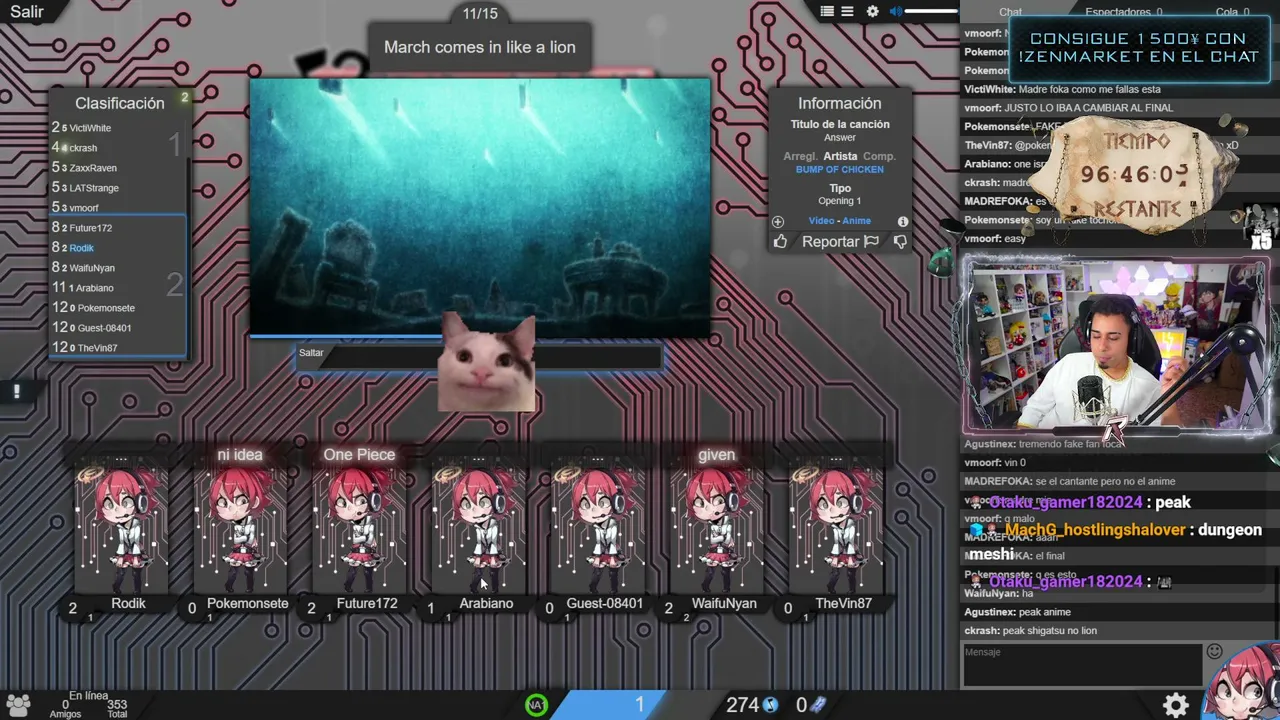Show extra song info icon

point(902,221)
